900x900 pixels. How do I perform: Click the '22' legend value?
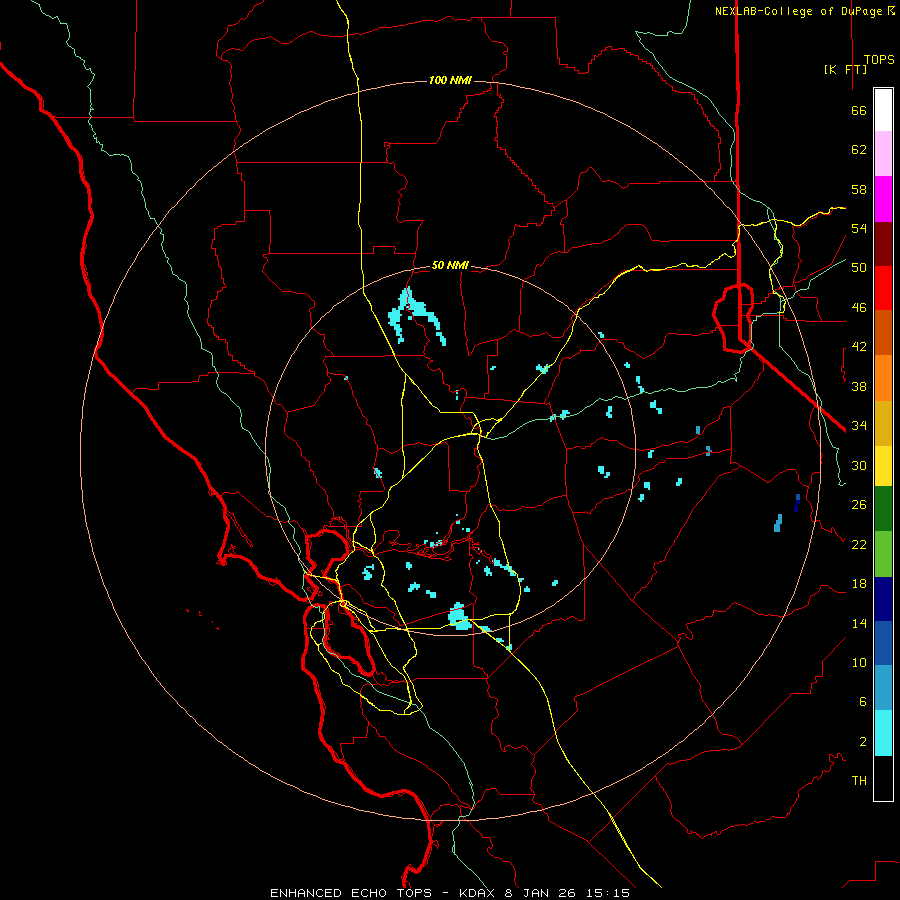pyautogui.click(x=859, y=545)
